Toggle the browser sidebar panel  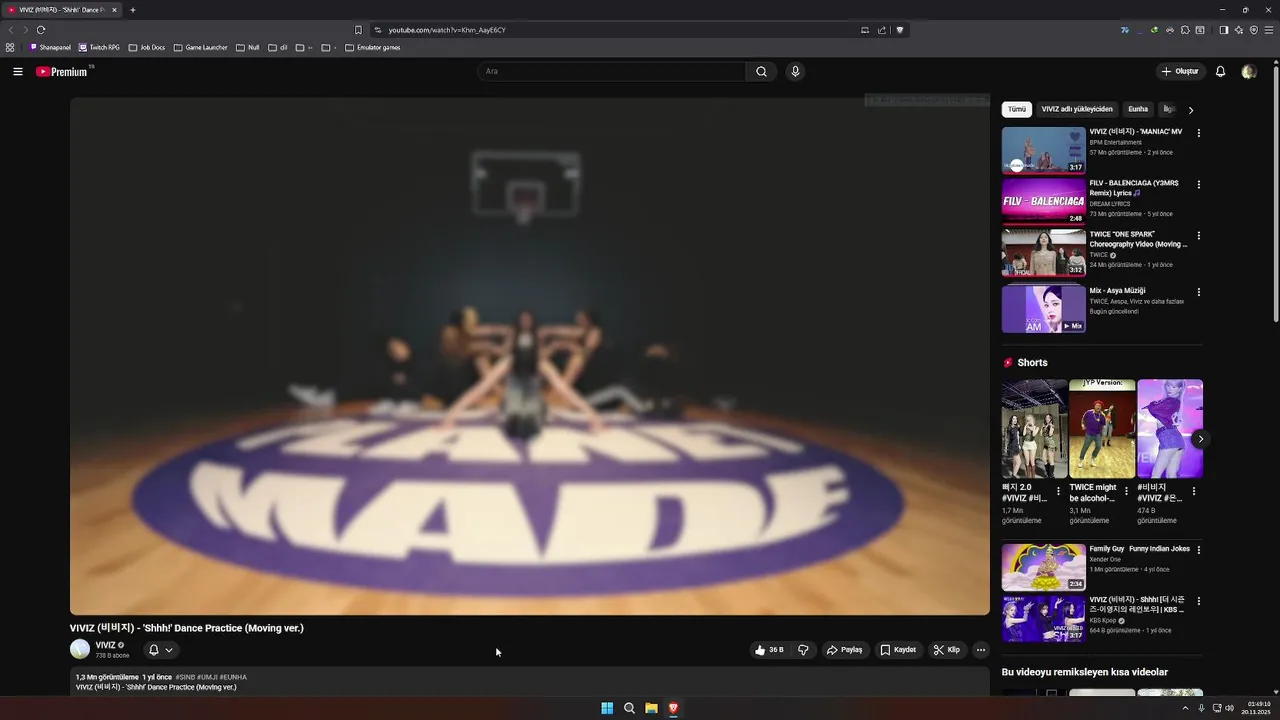(x=1223, y=30)
